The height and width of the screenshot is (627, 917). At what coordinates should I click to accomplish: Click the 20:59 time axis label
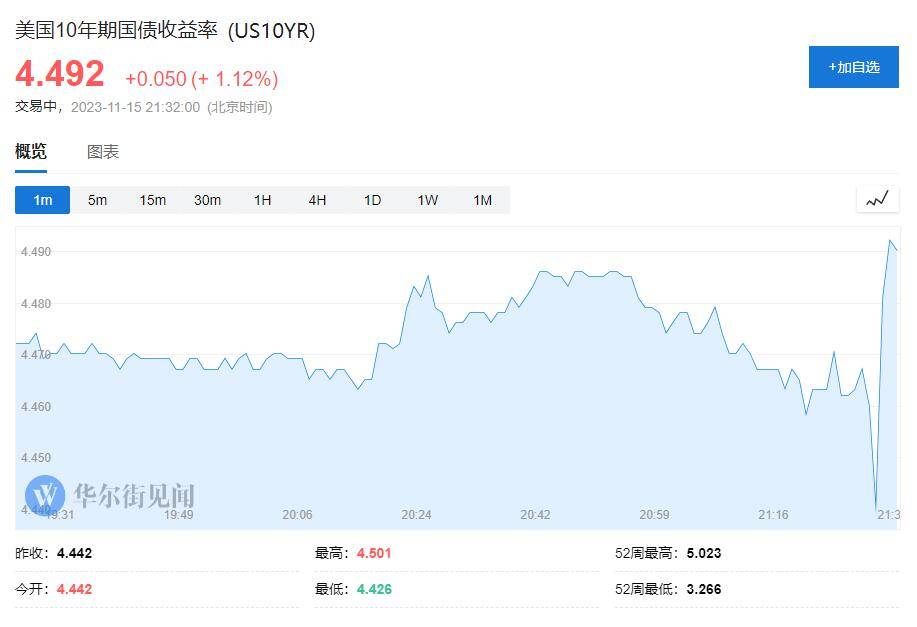point(654,515)
